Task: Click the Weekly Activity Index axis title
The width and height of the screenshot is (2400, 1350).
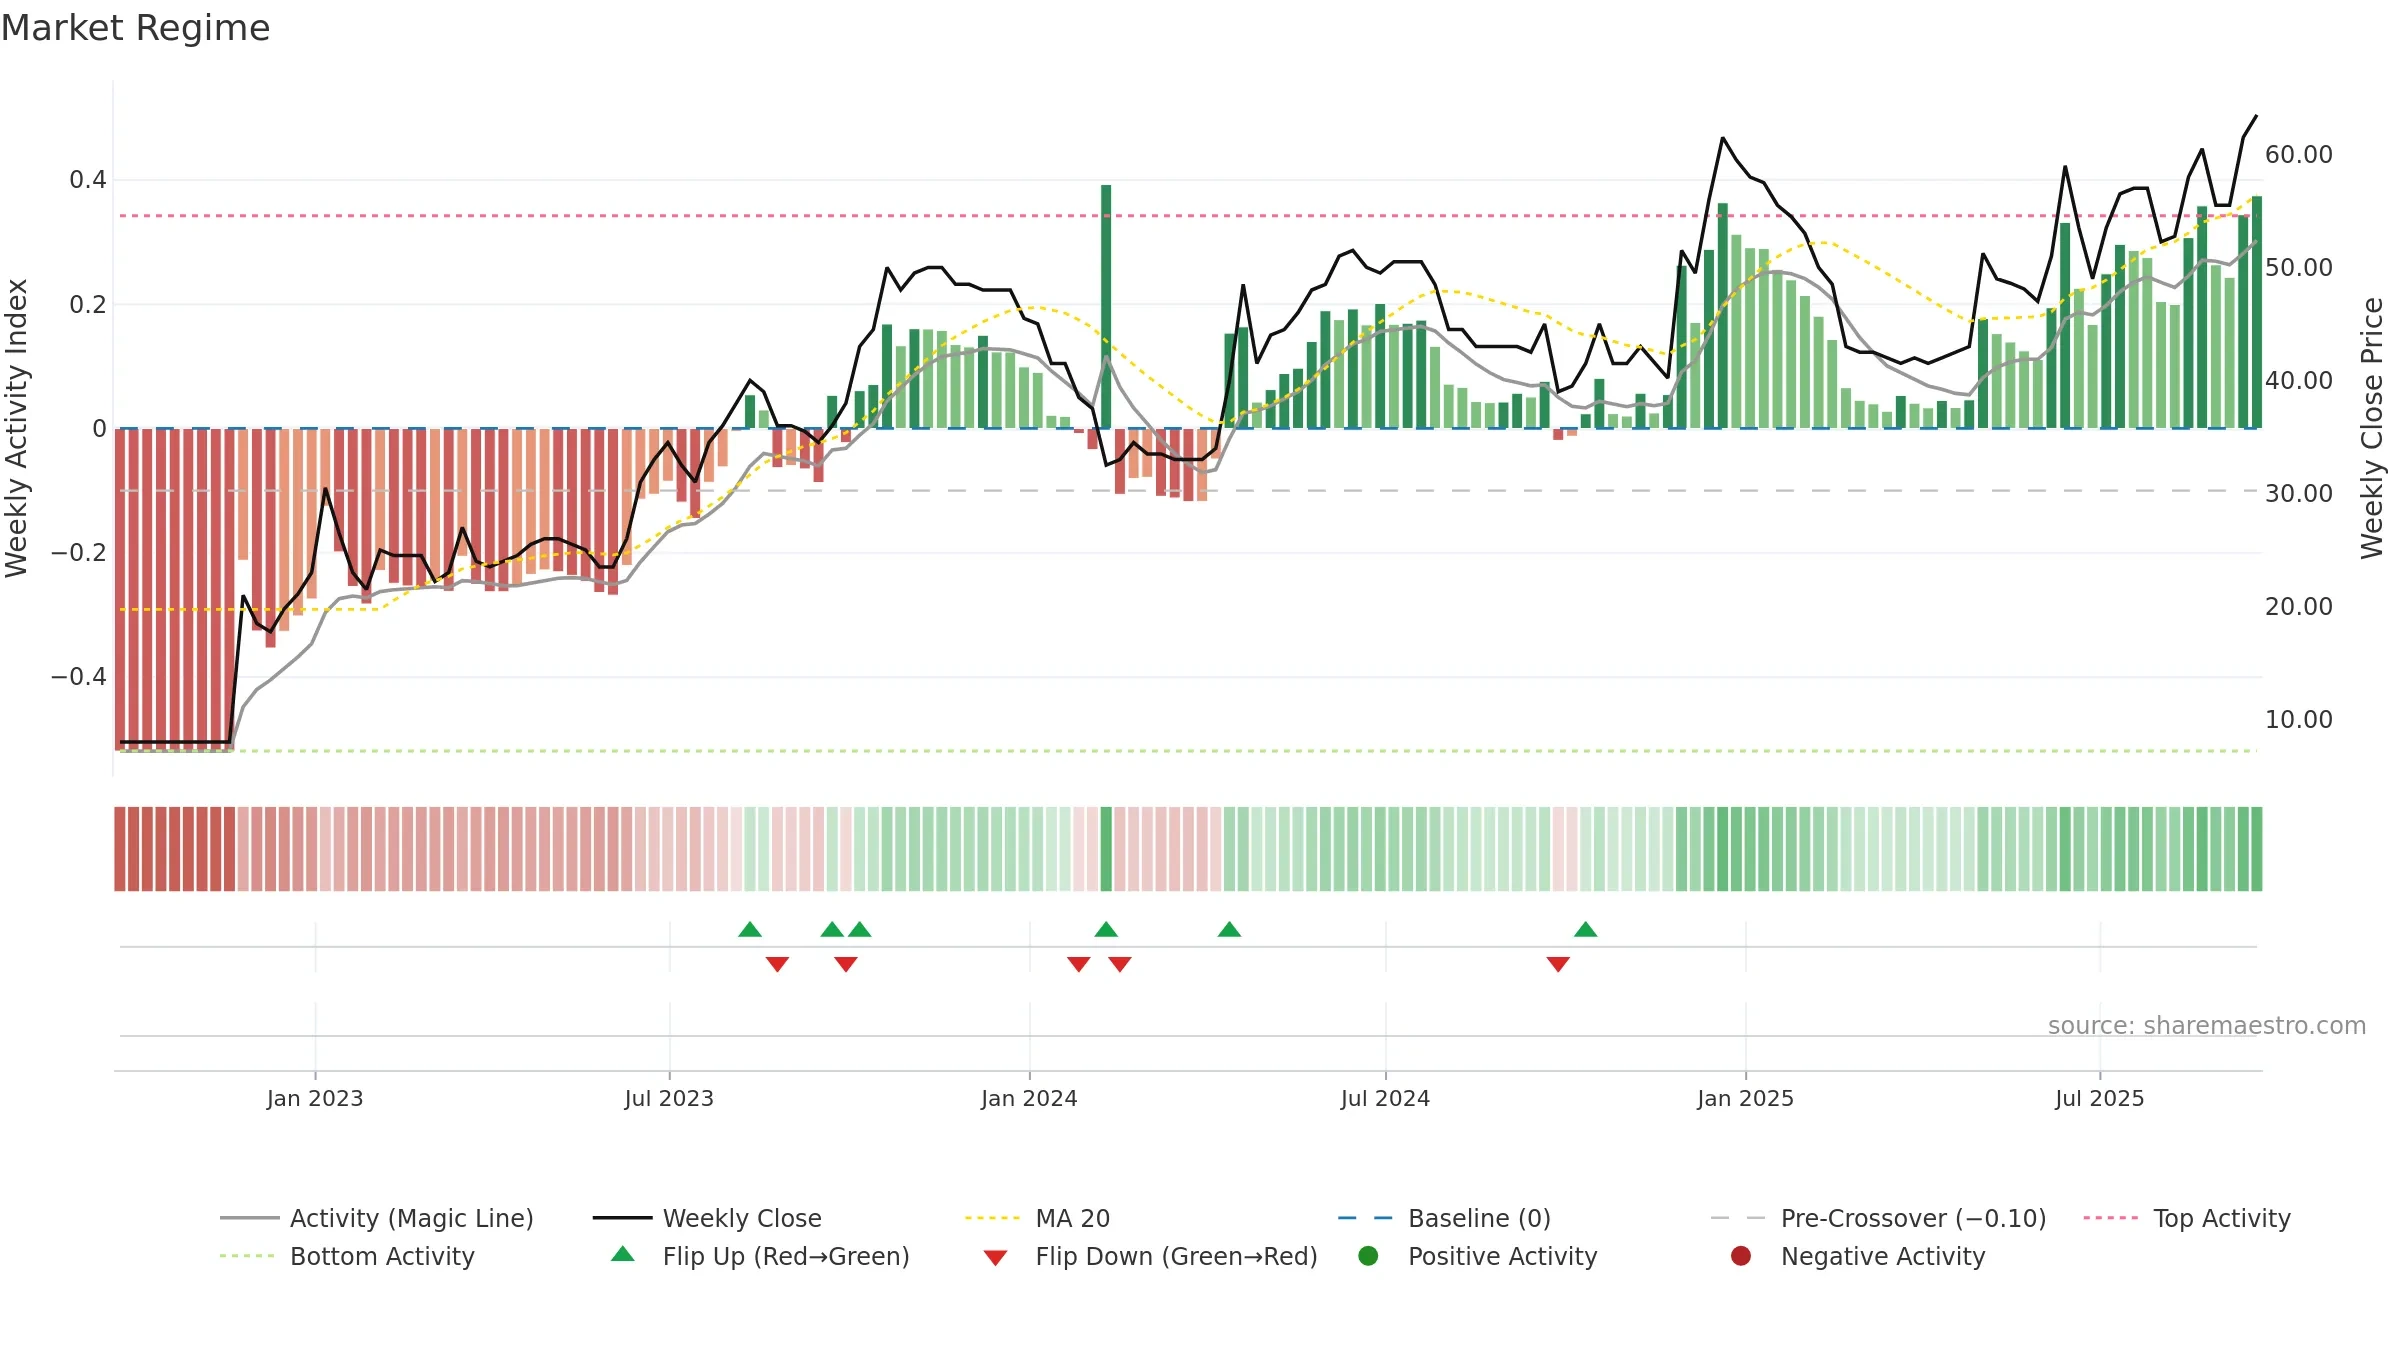Action: click(17, 428)
